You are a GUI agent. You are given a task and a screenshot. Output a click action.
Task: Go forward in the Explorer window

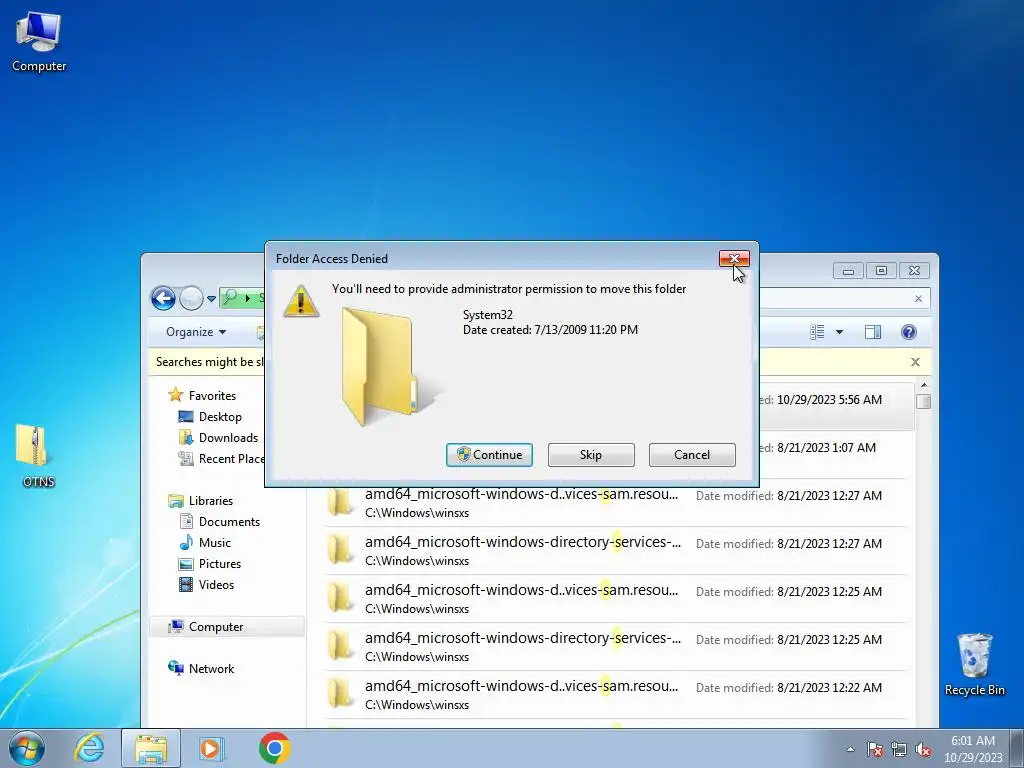[191, 298]
